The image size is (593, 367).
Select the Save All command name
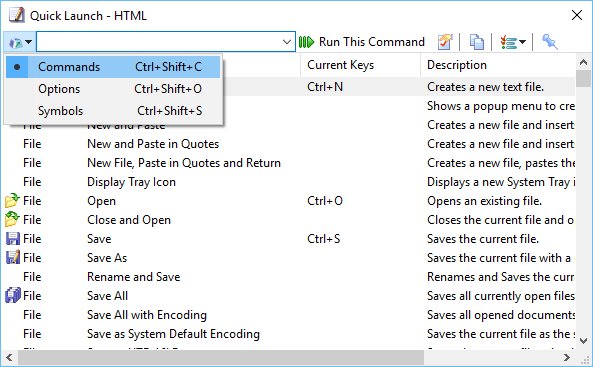(x=107, y=295)
